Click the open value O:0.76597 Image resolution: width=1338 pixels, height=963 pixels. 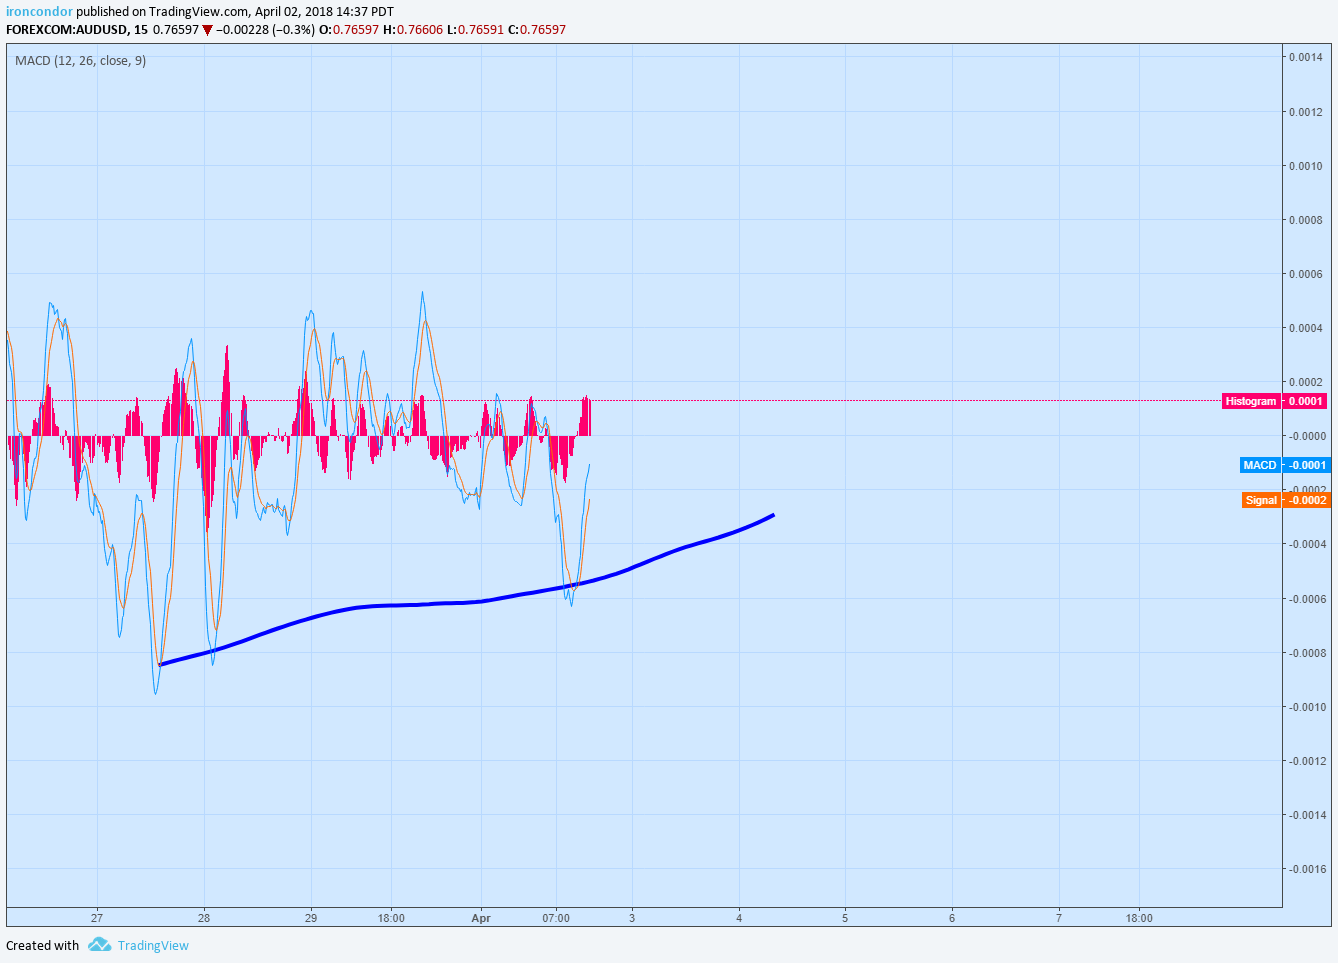[349, 30]
